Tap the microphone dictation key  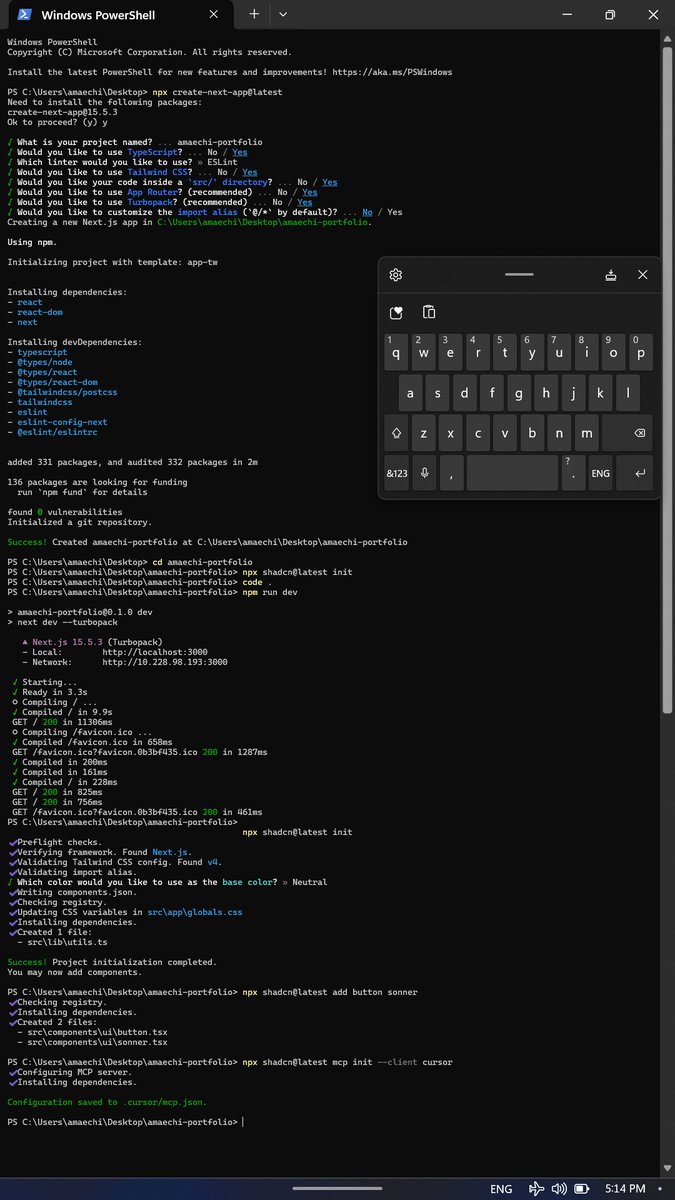pos(424,473)
